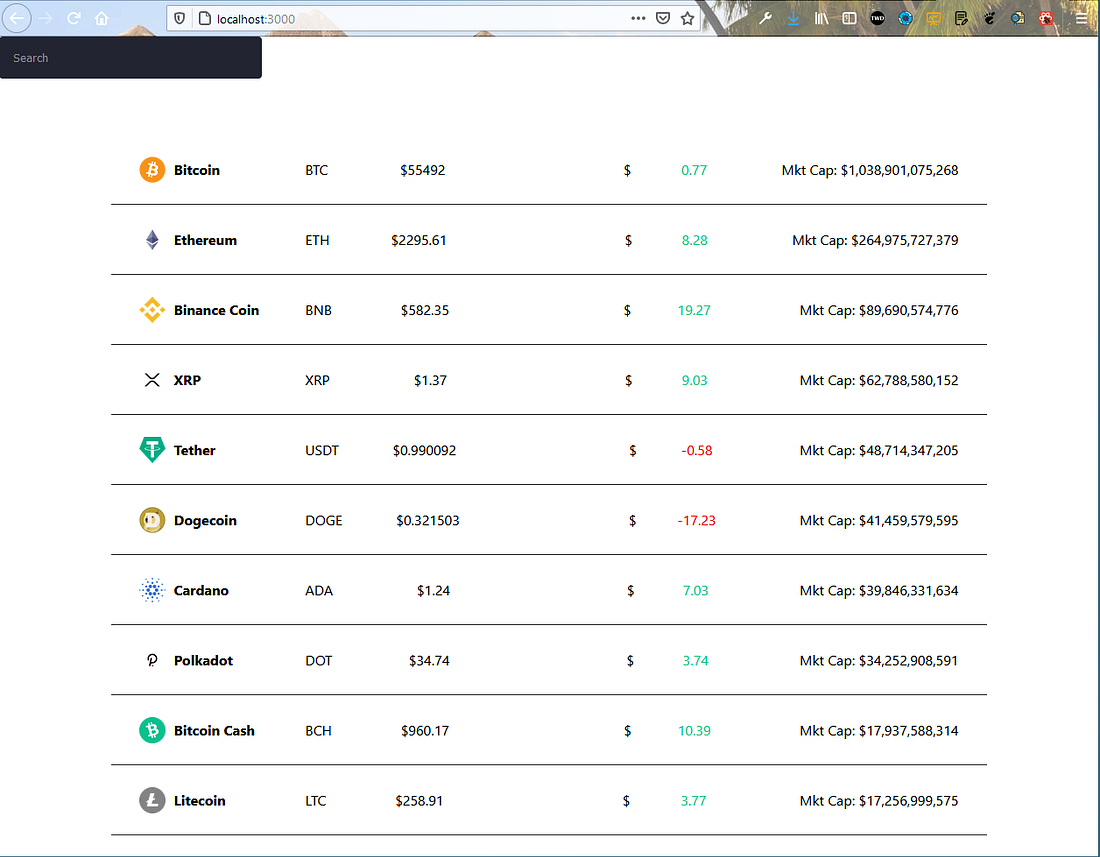Open the Firefox application menu
Screen dimensions: 1100x857
(1081, 18)
